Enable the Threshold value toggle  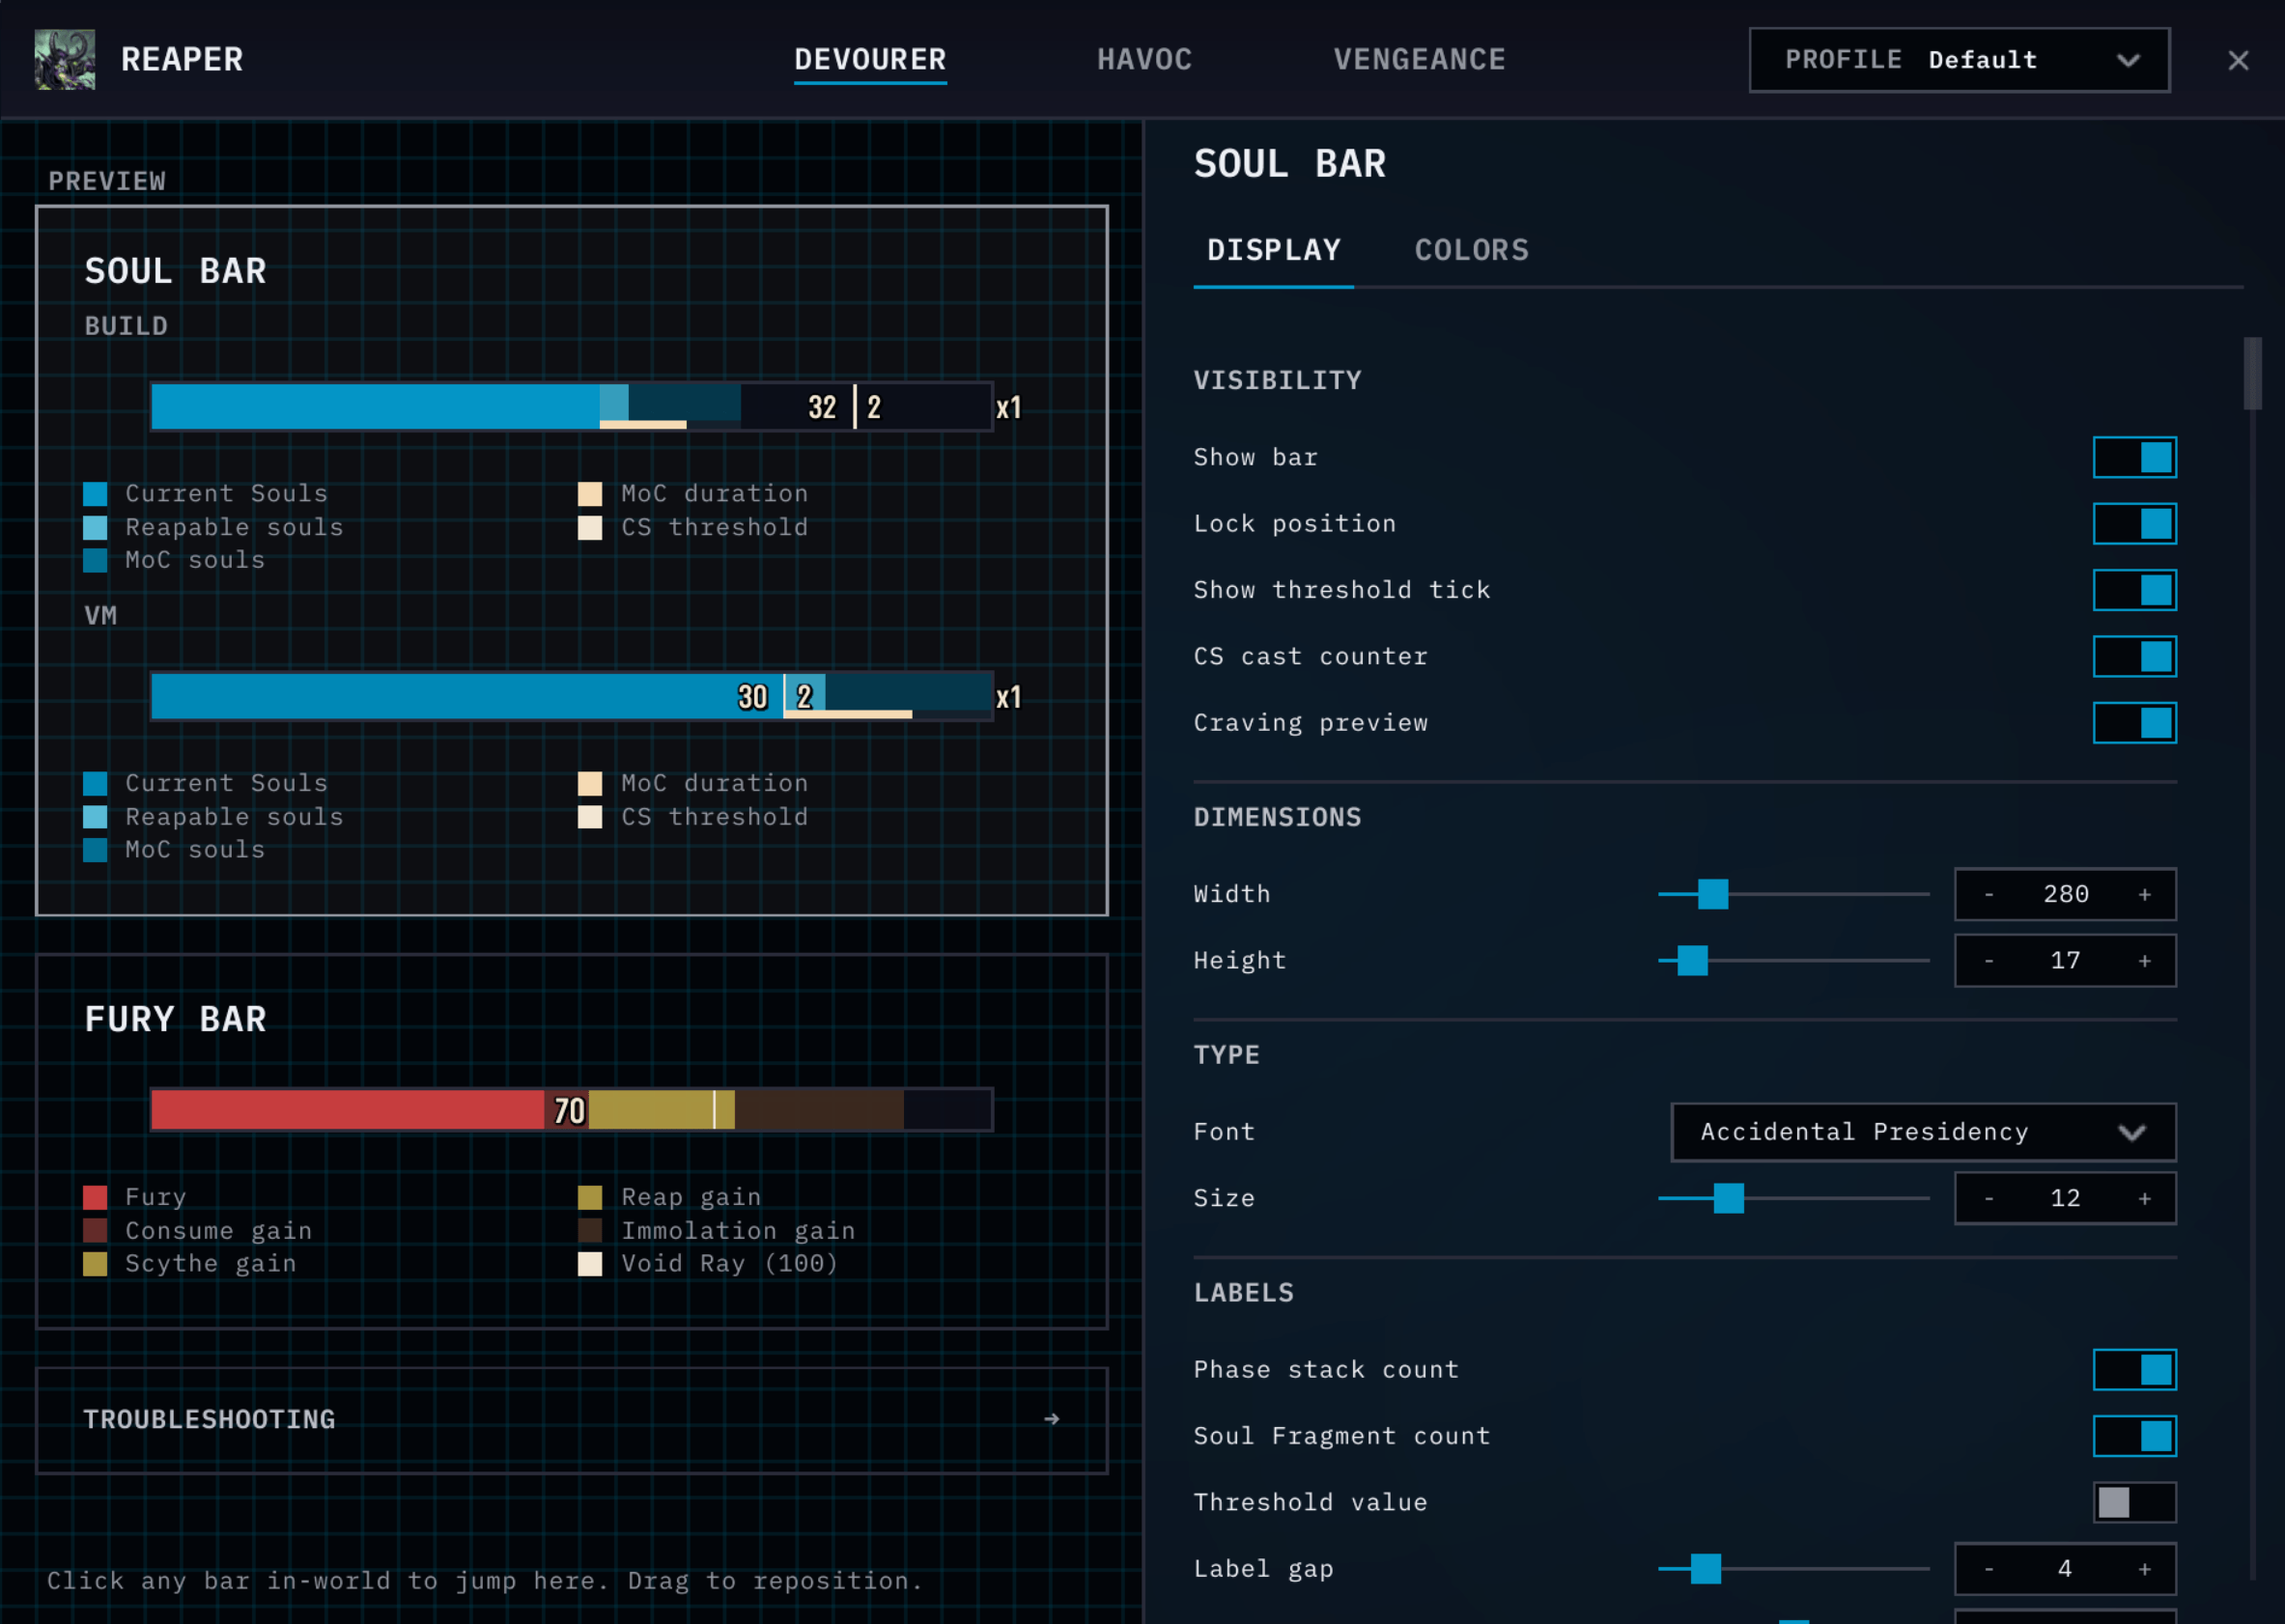click(2134, 1502)
